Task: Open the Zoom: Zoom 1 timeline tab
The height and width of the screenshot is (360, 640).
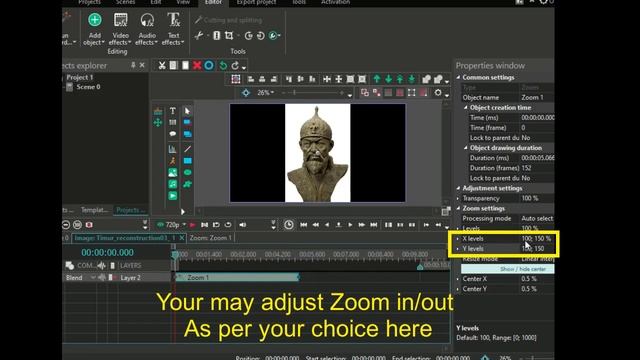Action: tap(211, 238)
